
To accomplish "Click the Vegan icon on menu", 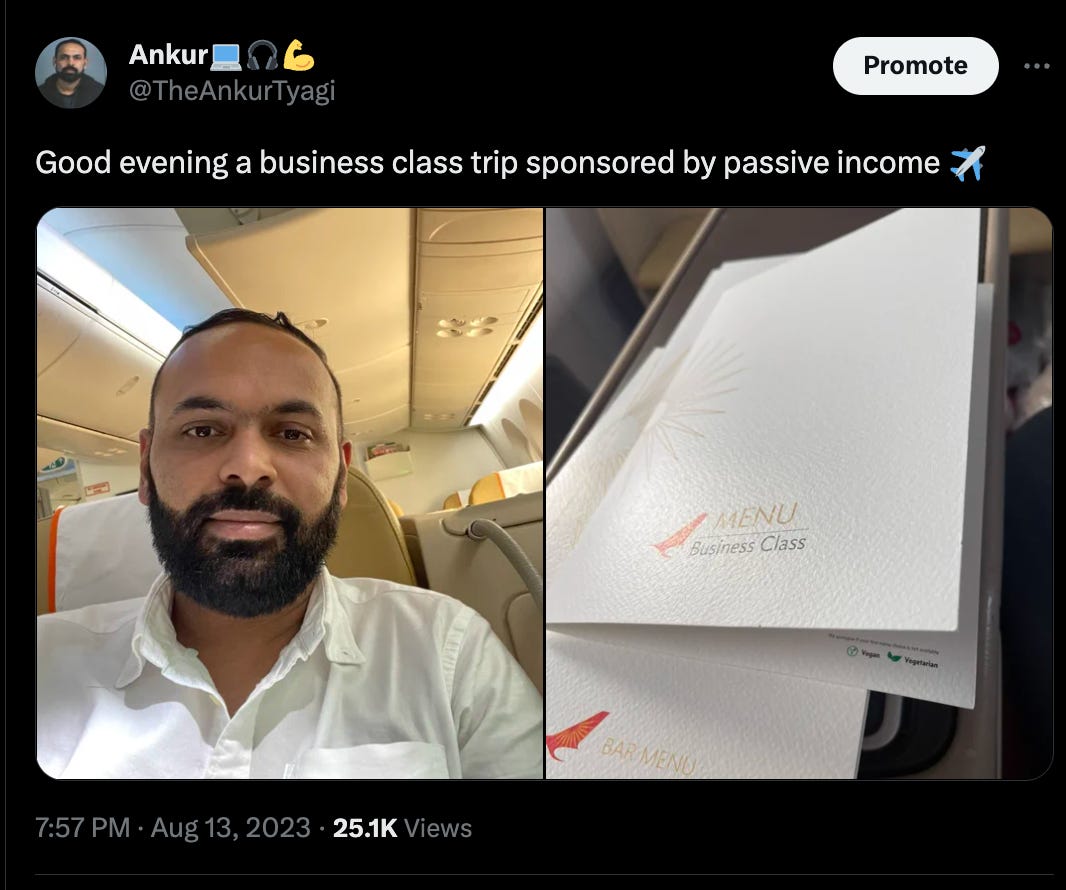I will [x=852, y=651].
